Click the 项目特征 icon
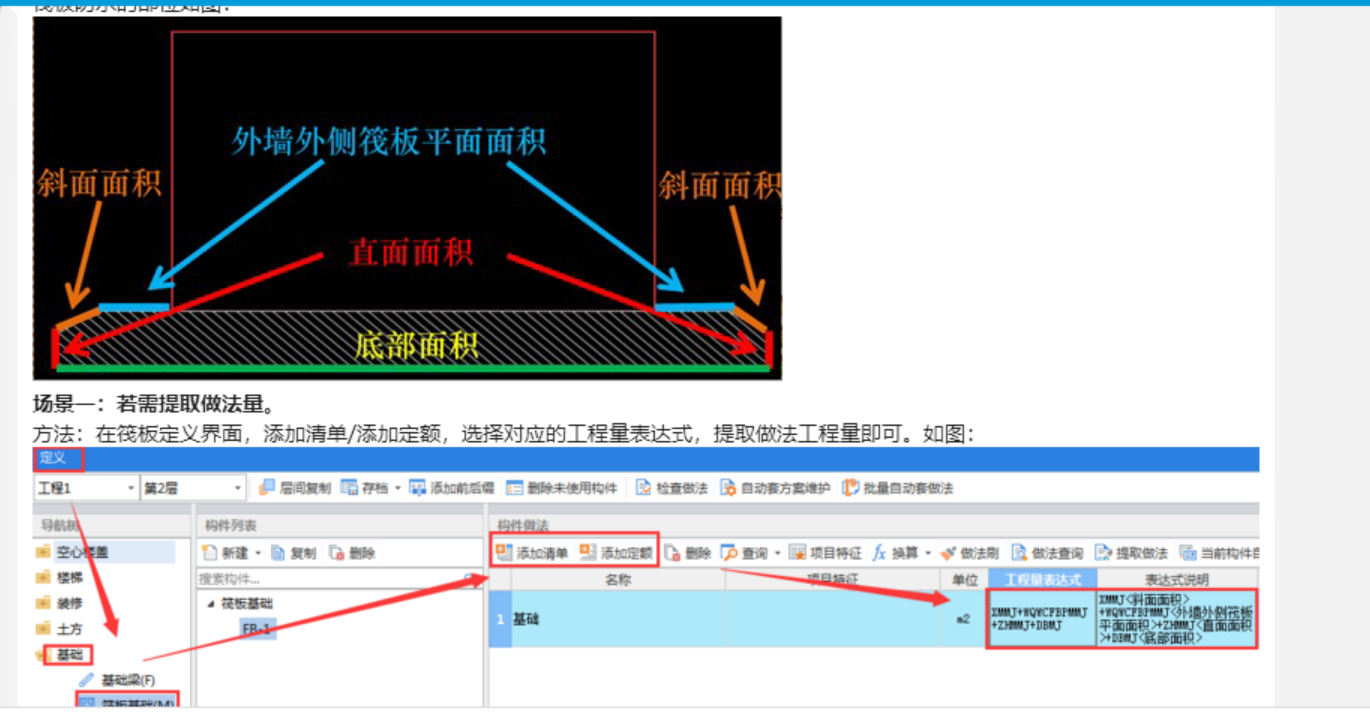 pos(797,552)
